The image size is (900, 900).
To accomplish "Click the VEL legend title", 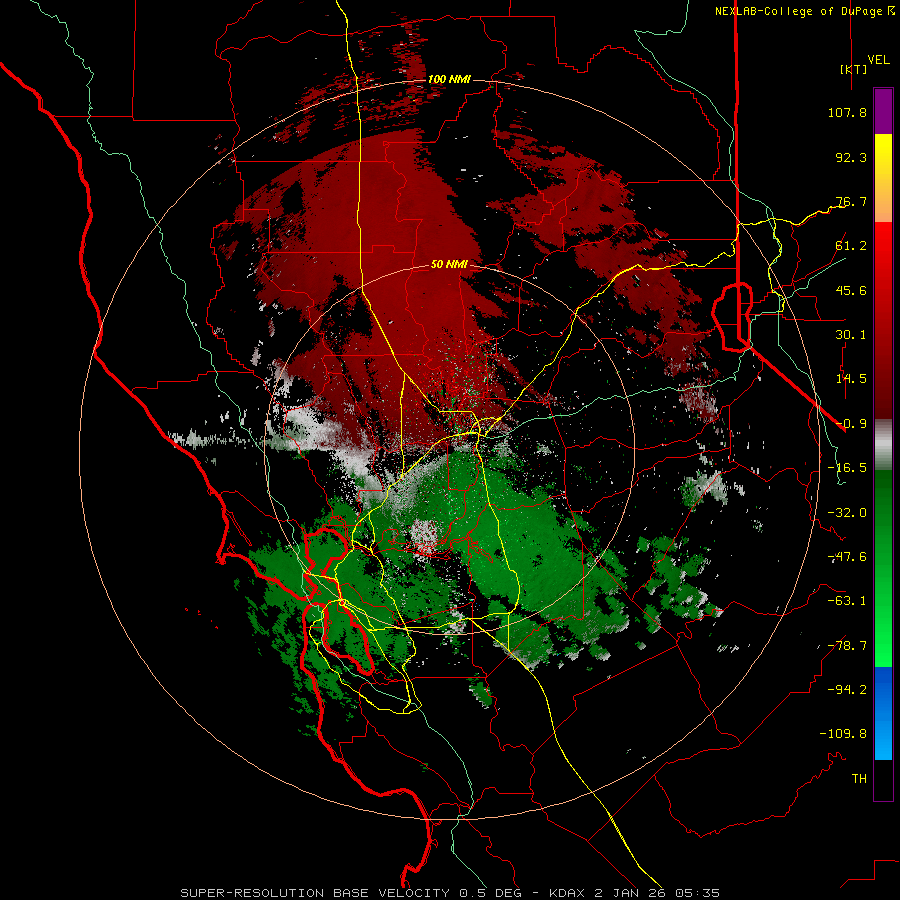I will (878, 59).
